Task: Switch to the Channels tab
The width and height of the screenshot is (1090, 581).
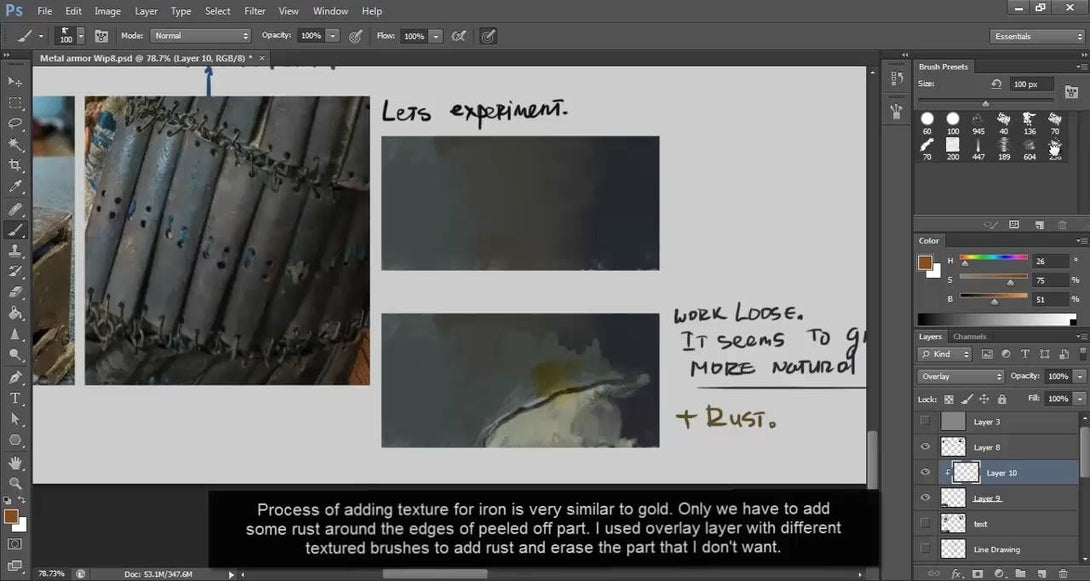Action: (970, 336)
